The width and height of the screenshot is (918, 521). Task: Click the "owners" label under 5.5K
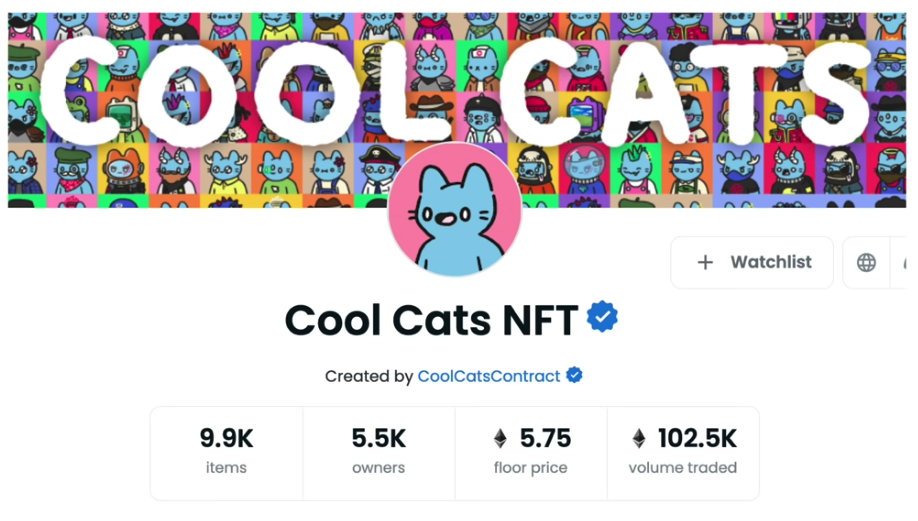(x=378, y=468)
